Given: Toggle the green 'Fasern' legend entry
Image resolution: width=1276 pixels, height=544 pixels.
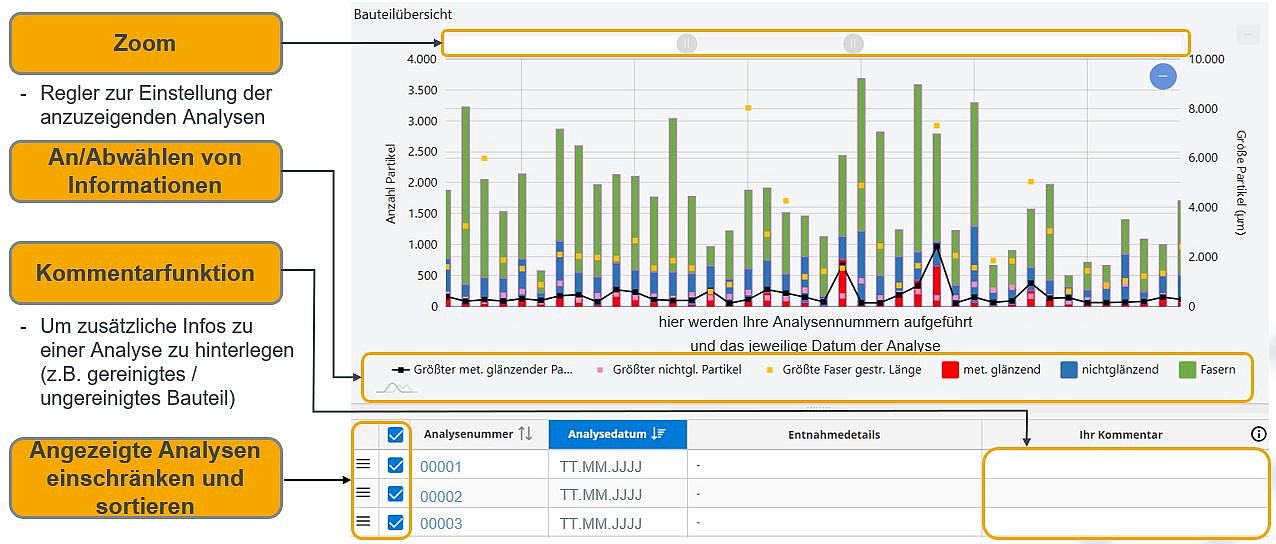Looking at the screenshot, I should coord(1207,370).
